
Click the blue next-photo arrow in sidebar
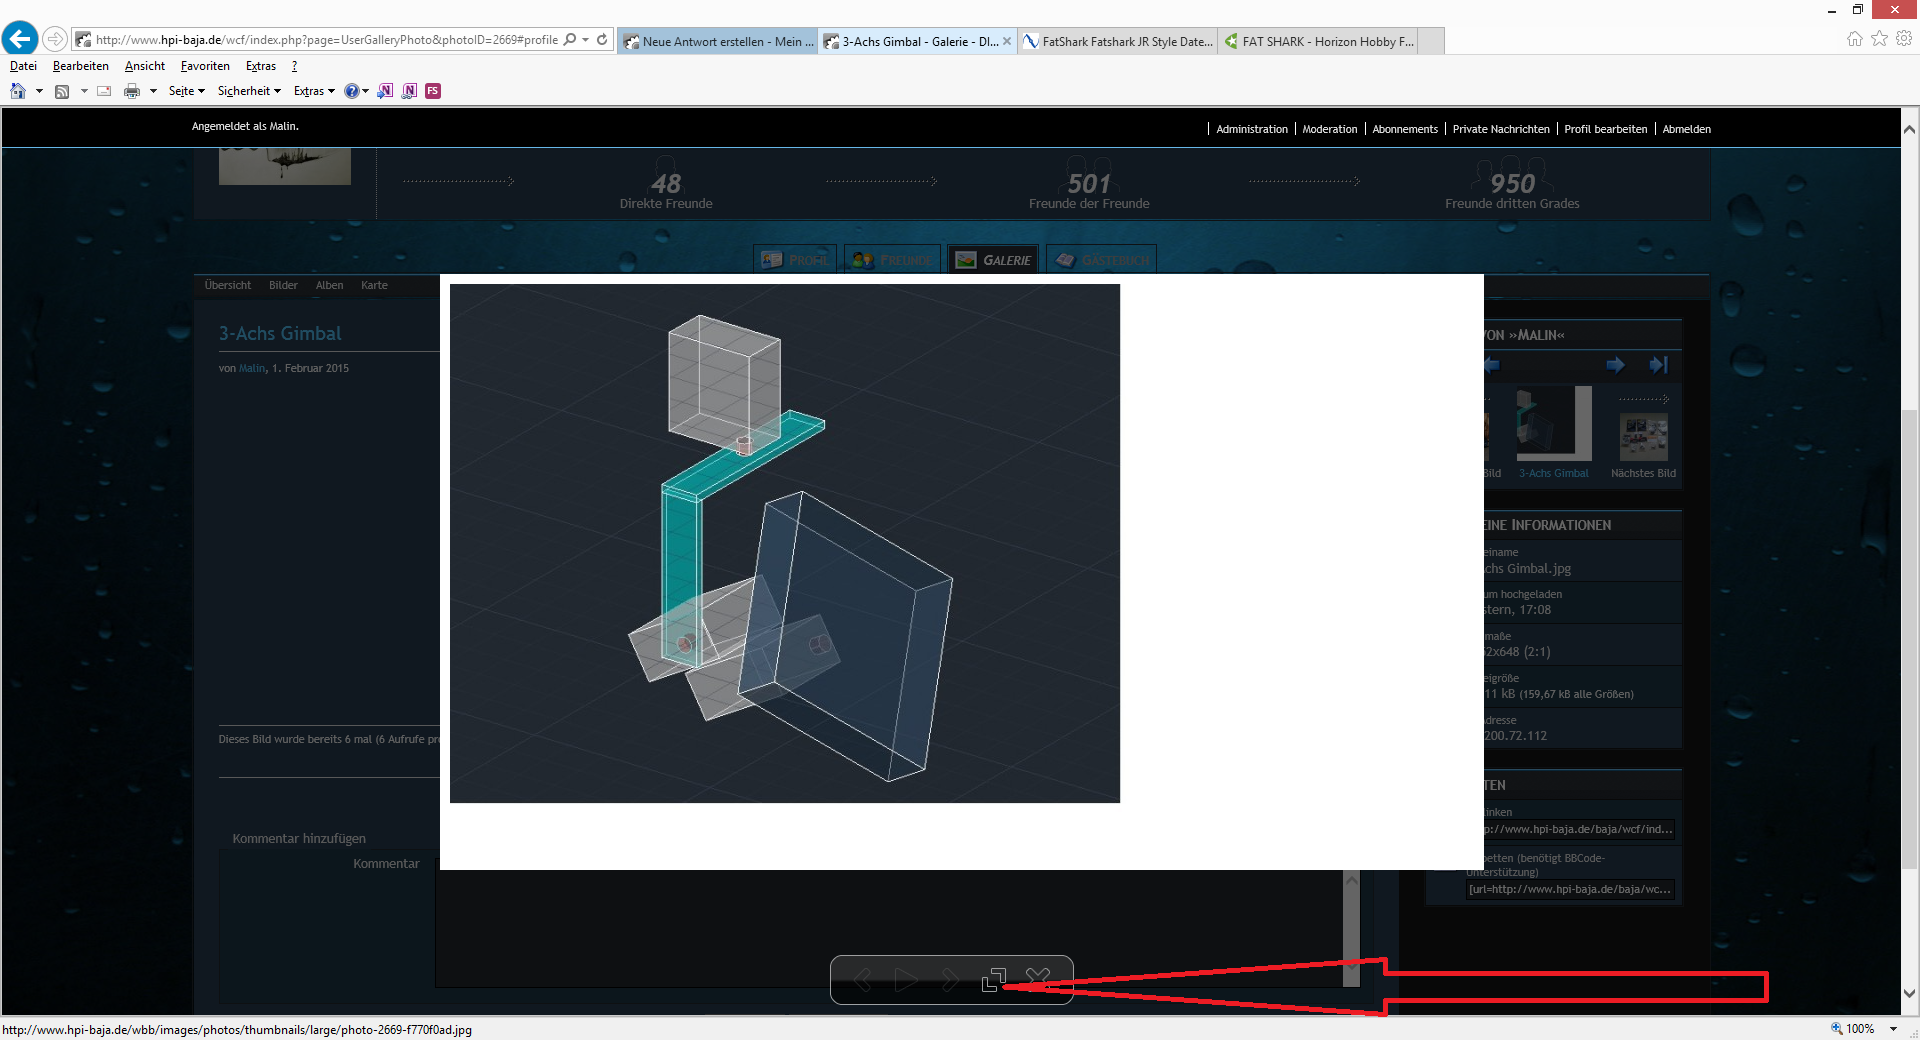point(1615,365)
